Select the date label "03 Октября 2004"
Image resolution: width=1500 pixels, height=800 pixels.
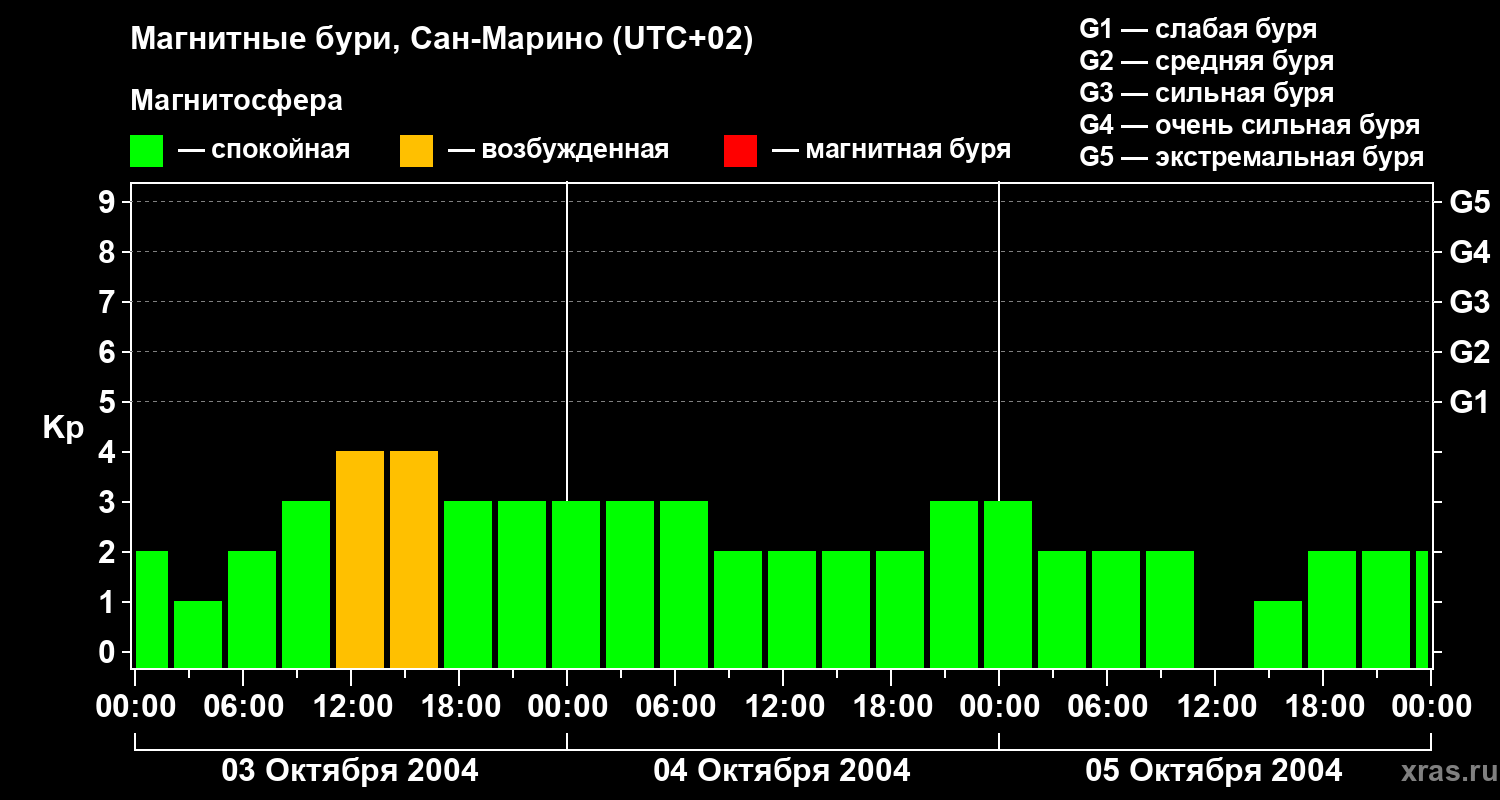[x=350, y=771]
